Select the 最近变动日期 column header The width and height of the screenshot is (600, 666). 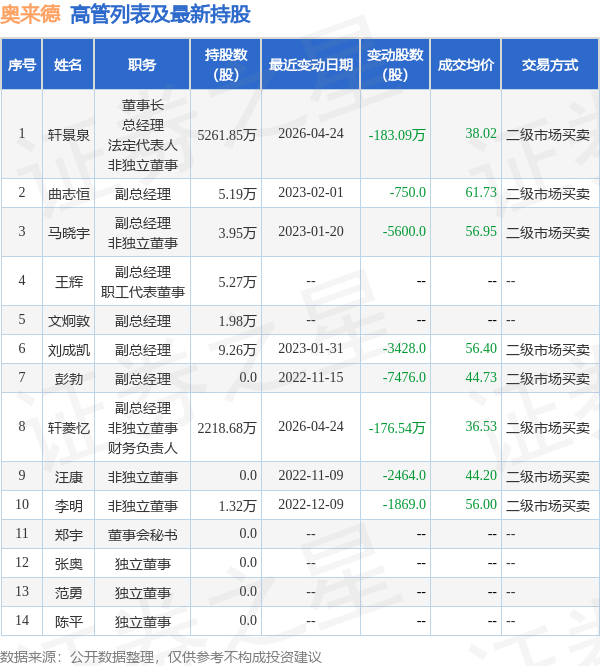coord(311,65)
